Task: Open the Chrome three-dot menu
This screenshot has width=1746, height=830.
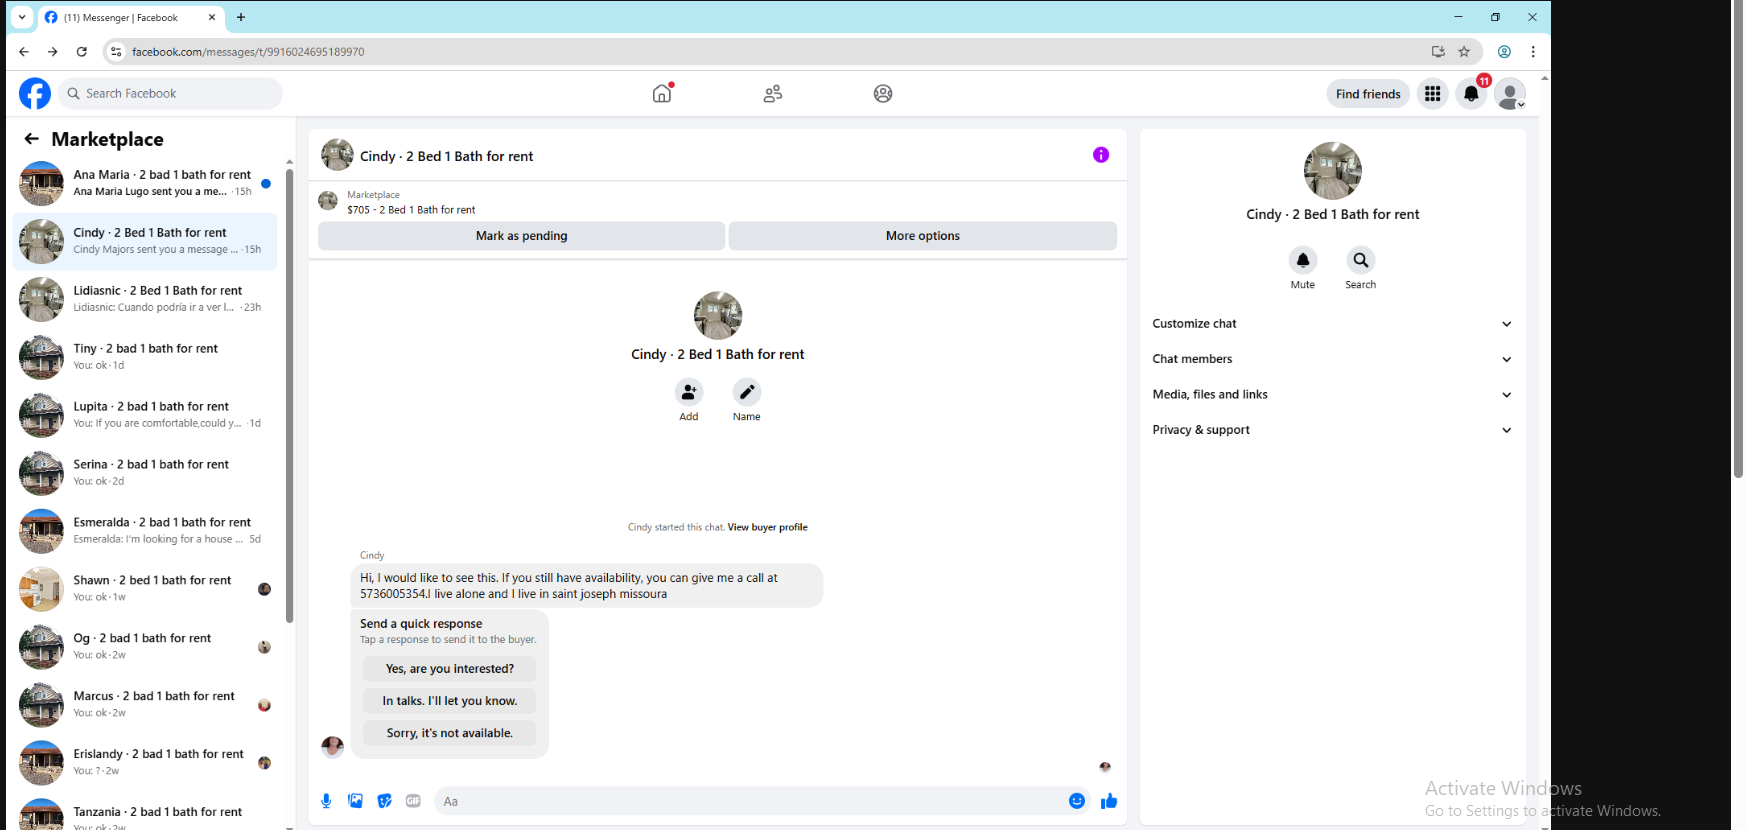Action: click(x=1533, y=52)
